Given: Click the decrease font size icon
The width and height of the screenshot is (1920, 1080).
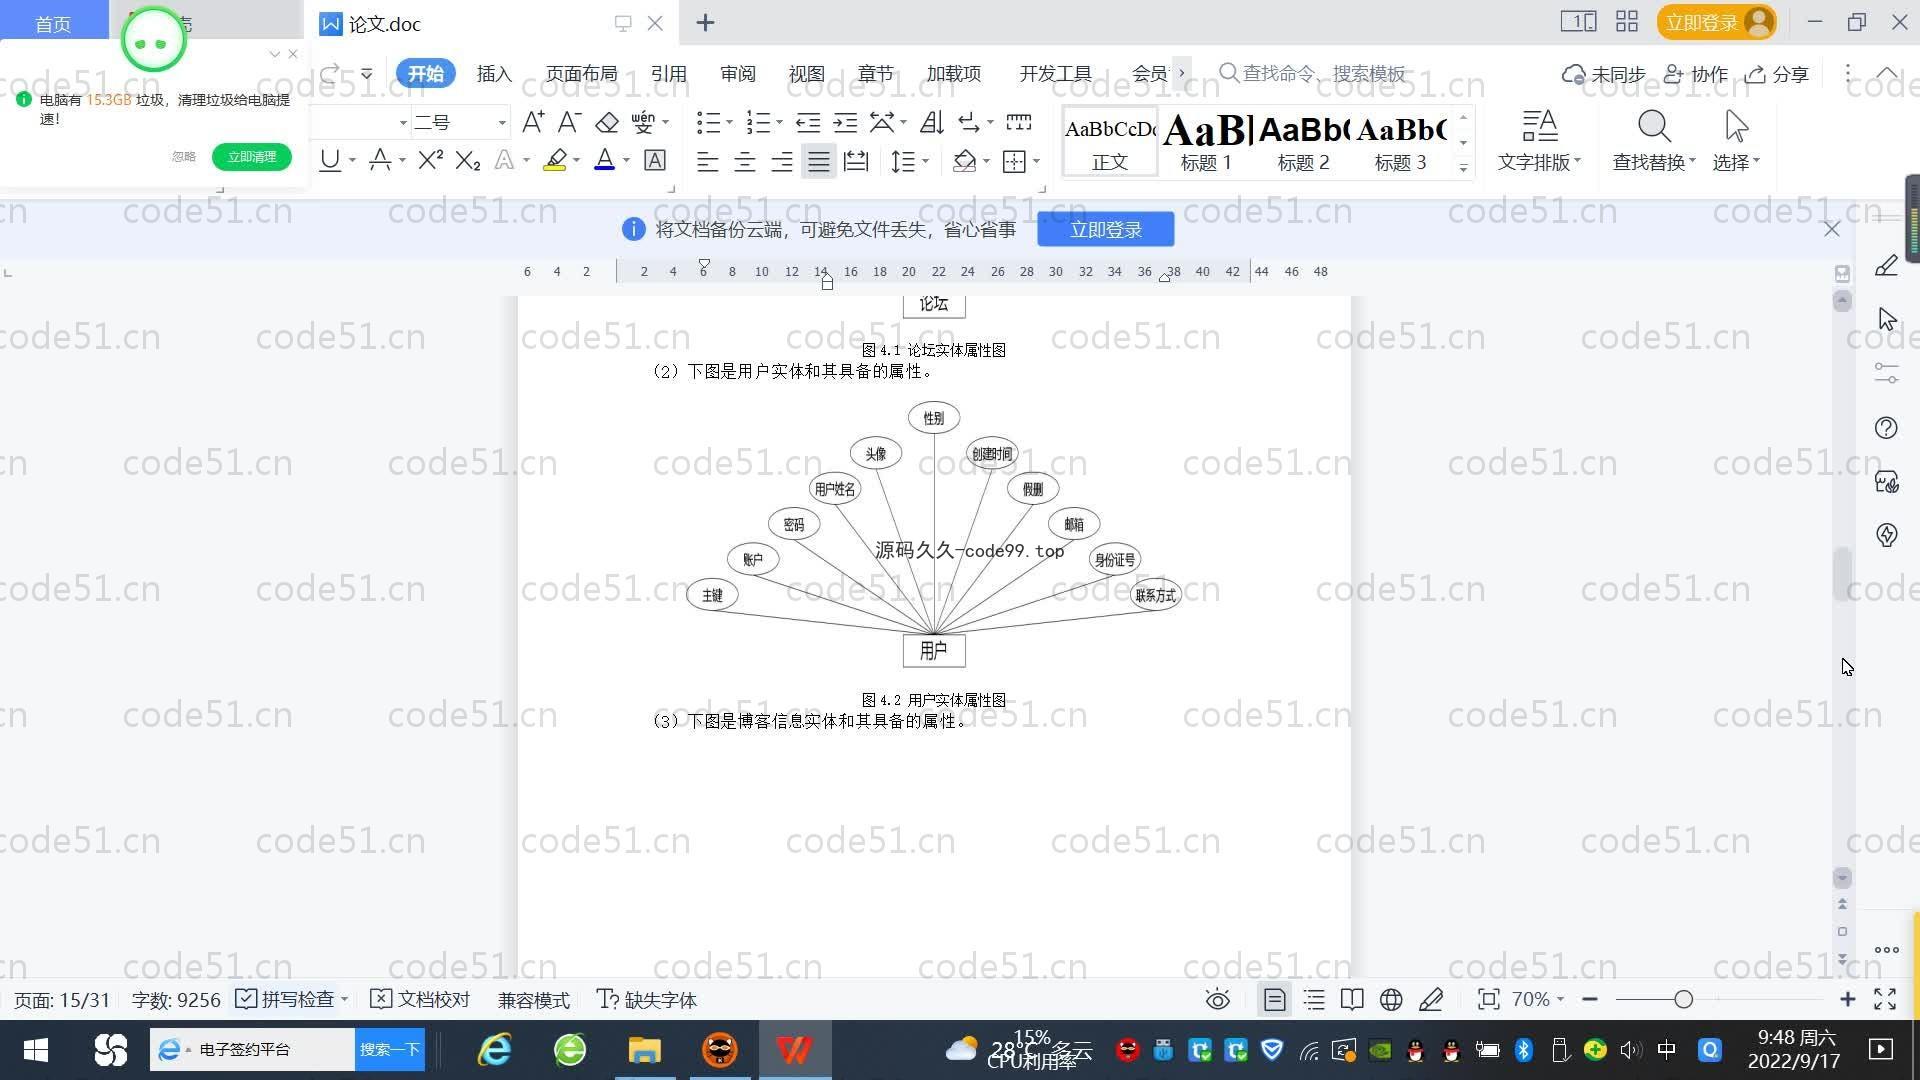Looking at the screenshot, I should click(569, 123).
